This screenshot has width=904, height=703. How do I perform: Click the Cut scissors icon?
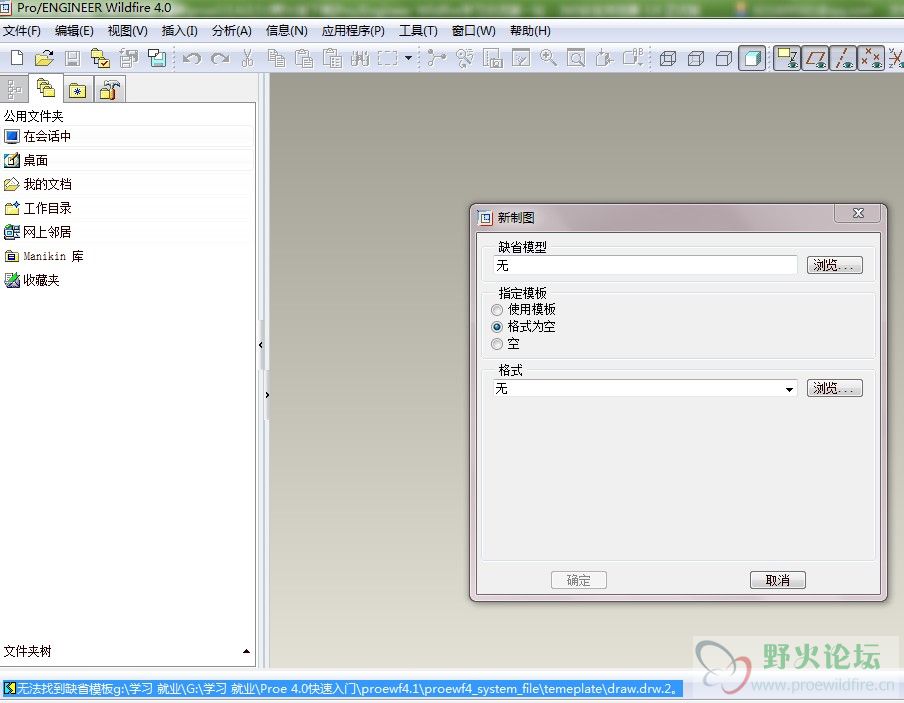(x=247, y=58)
